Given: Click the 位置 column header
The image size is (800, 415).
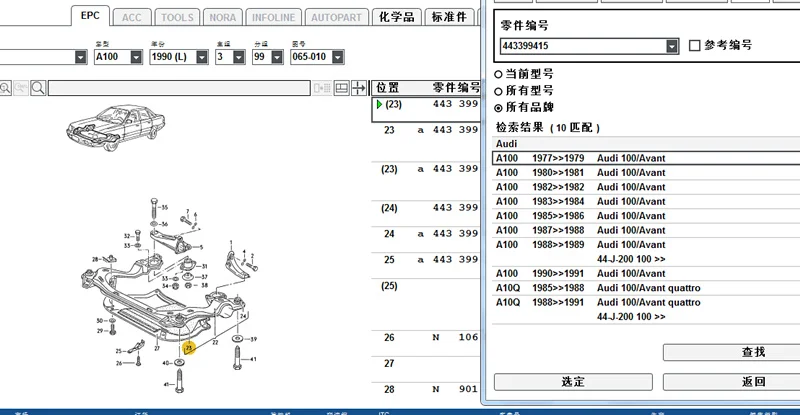Looking at the screenshot, I should coord(387,88).
